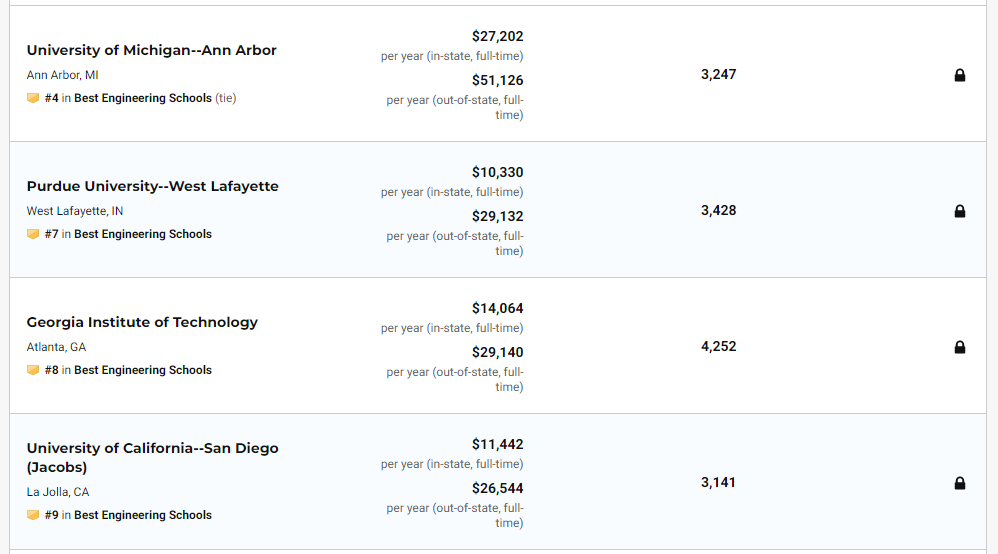Open University of California--San Diego (Jacobs) link
The image size is (998, 554).
(x=152, y=448)
